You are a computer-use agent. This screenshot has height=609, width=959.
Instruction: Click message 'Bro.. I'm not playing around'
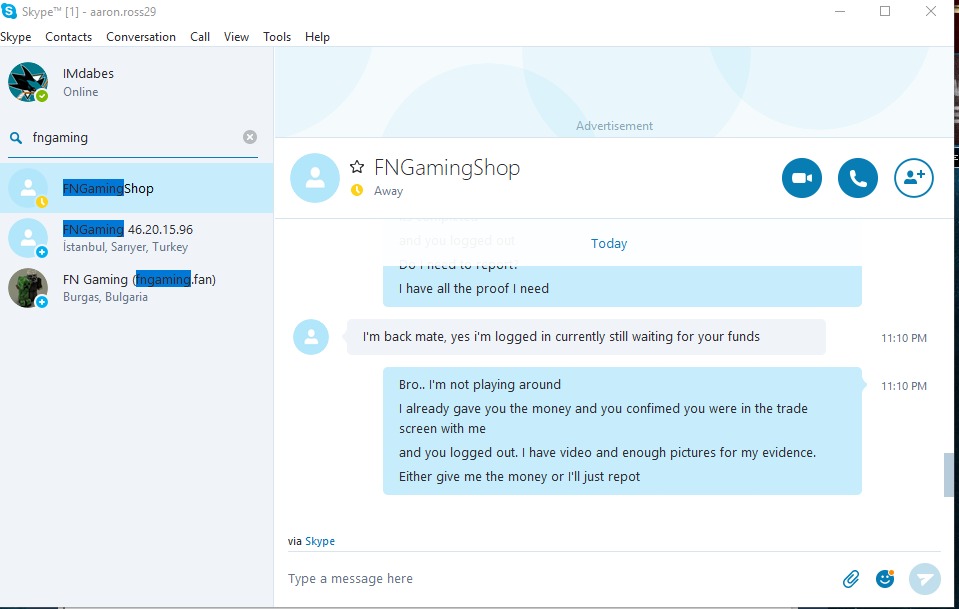click(x=480, y=385)
